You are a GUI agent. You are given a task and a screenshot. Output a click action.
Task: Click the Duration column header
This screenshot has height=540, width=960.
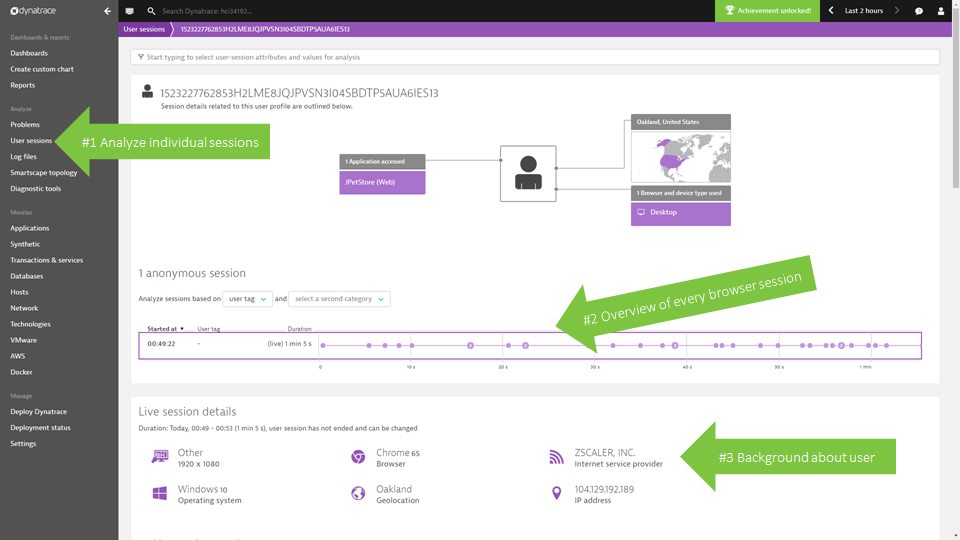pos(299,329)
